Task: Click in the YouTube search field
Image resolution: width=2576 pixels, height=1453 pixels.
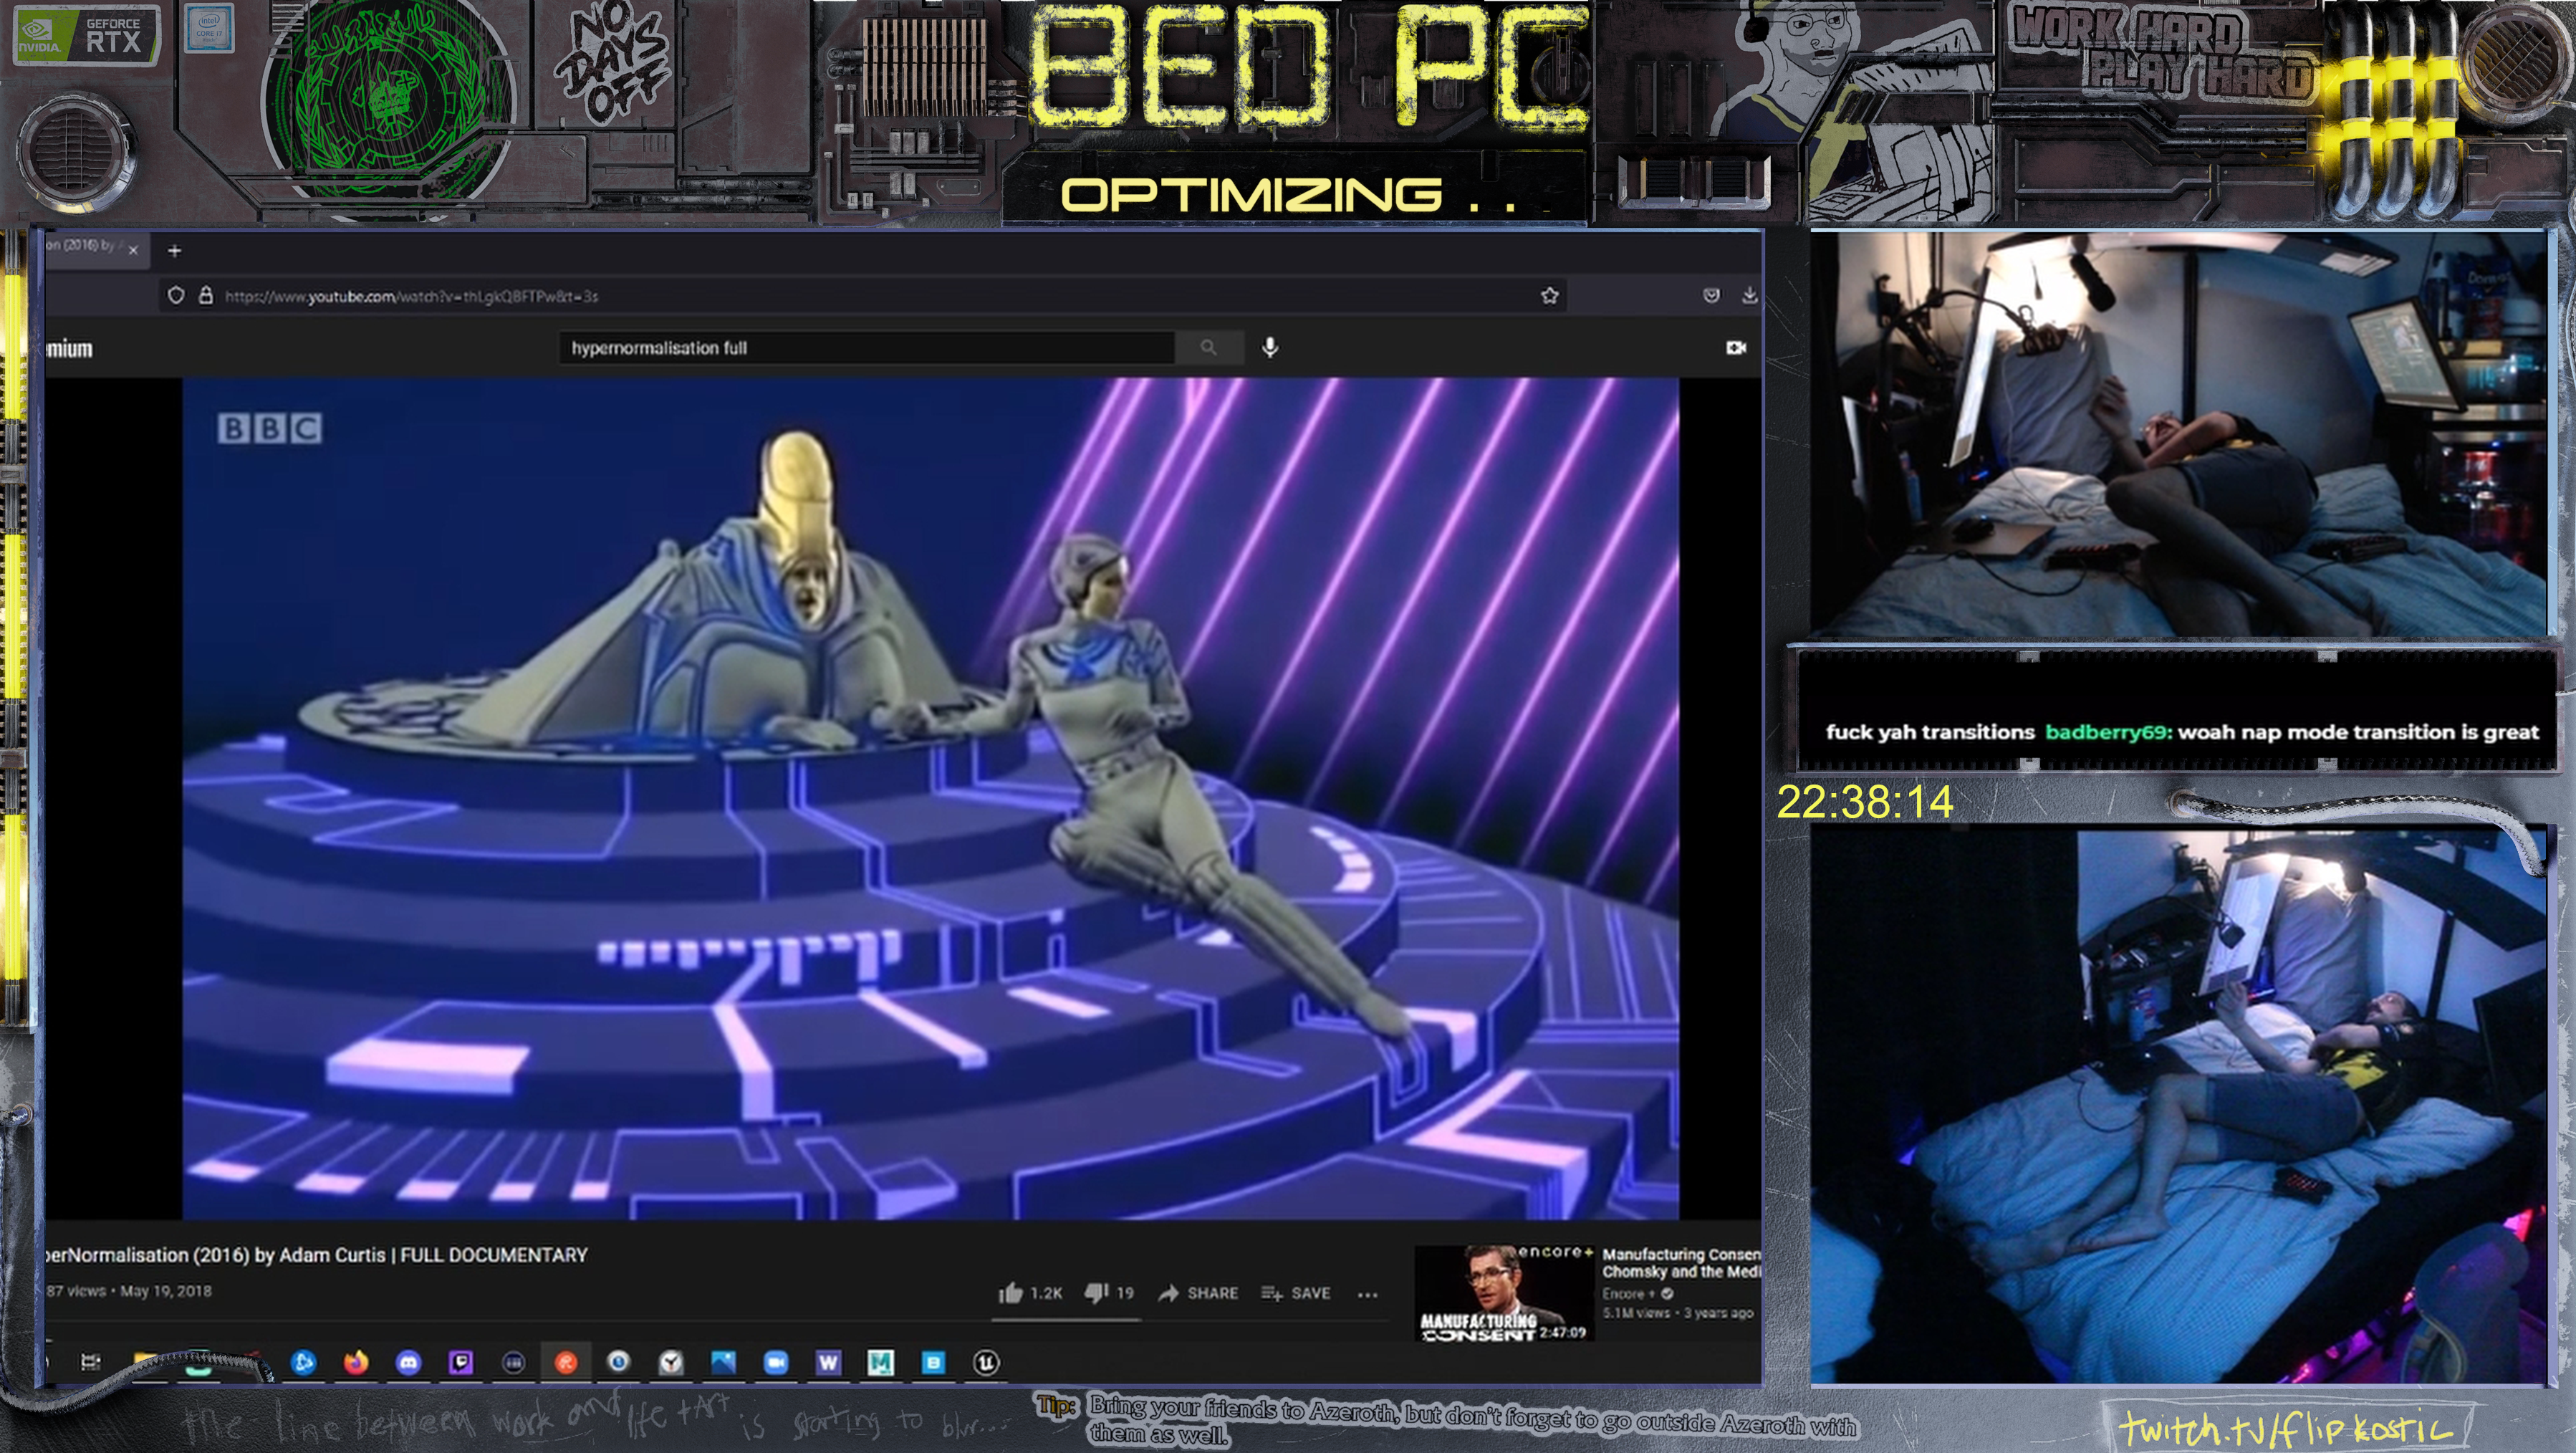Action: point(860,348)
